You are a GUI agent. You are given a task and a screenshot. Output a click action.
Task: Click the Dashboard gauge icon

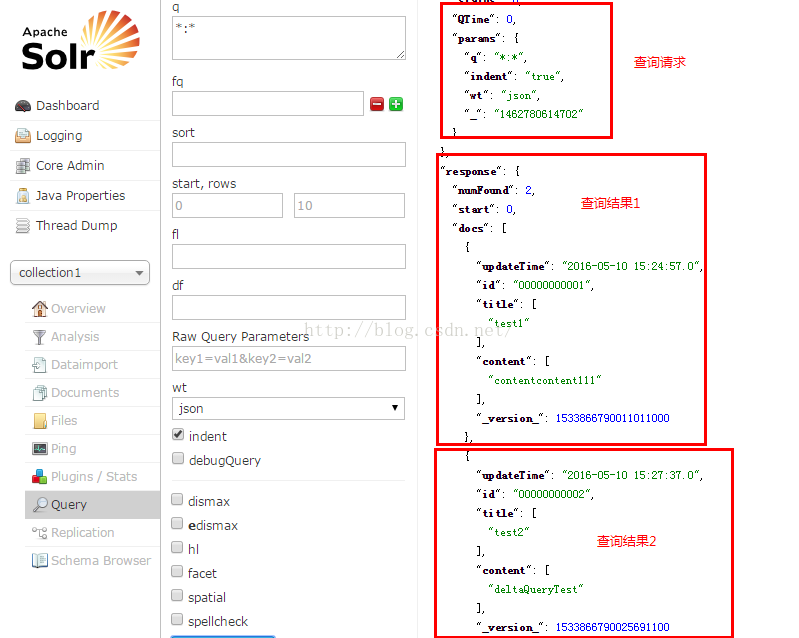point(23,106)
